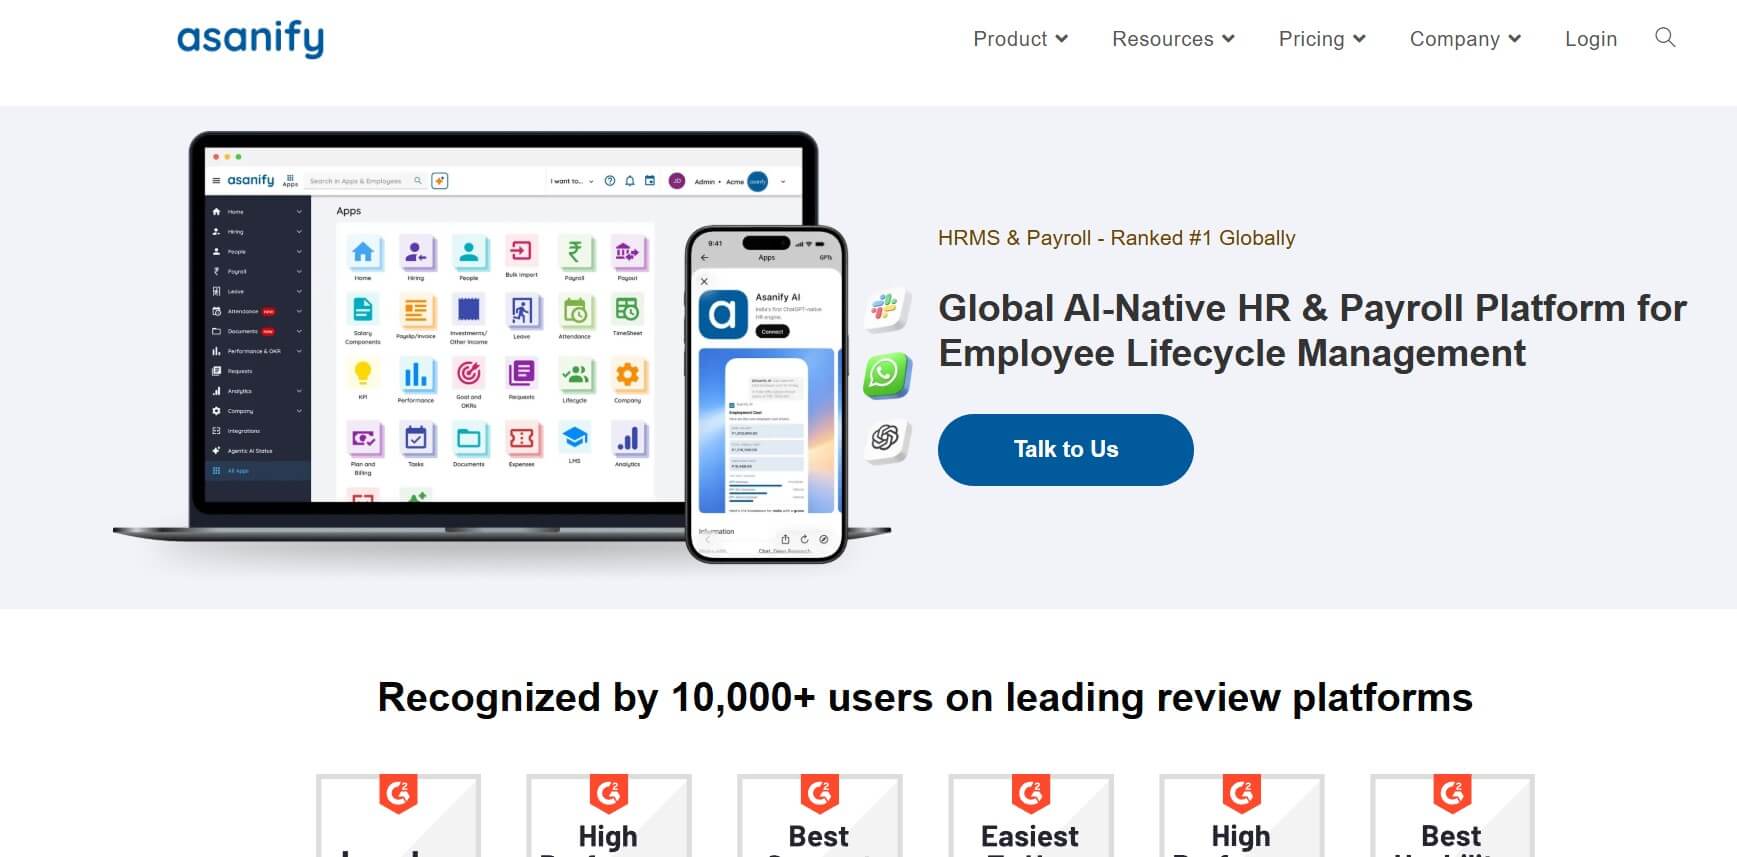Click the calendar icon in mockup top bar
1737x857 pixels.
pyautogui.click(x=650, y=181)
